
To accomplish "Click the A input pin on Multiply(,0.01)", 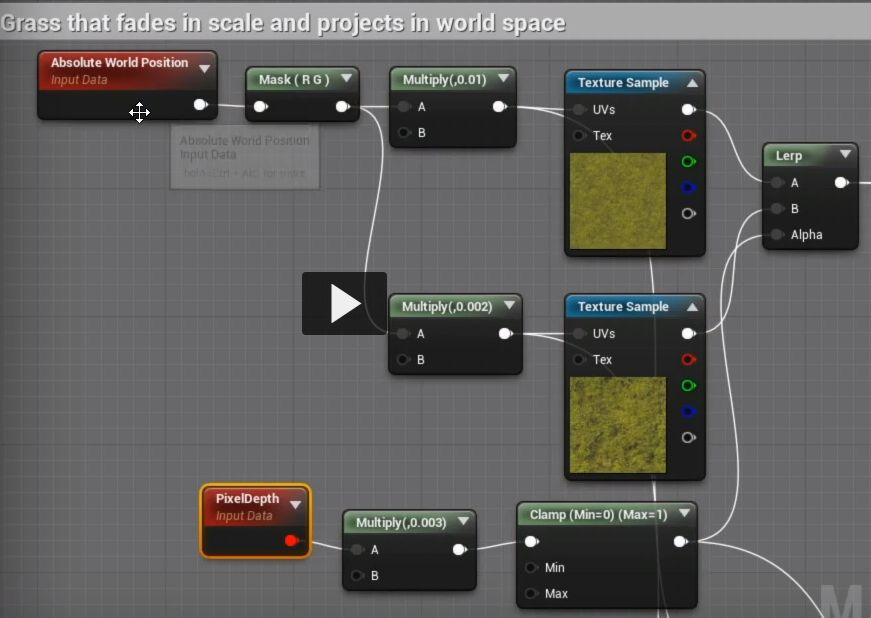I will (x=404, y=107).
